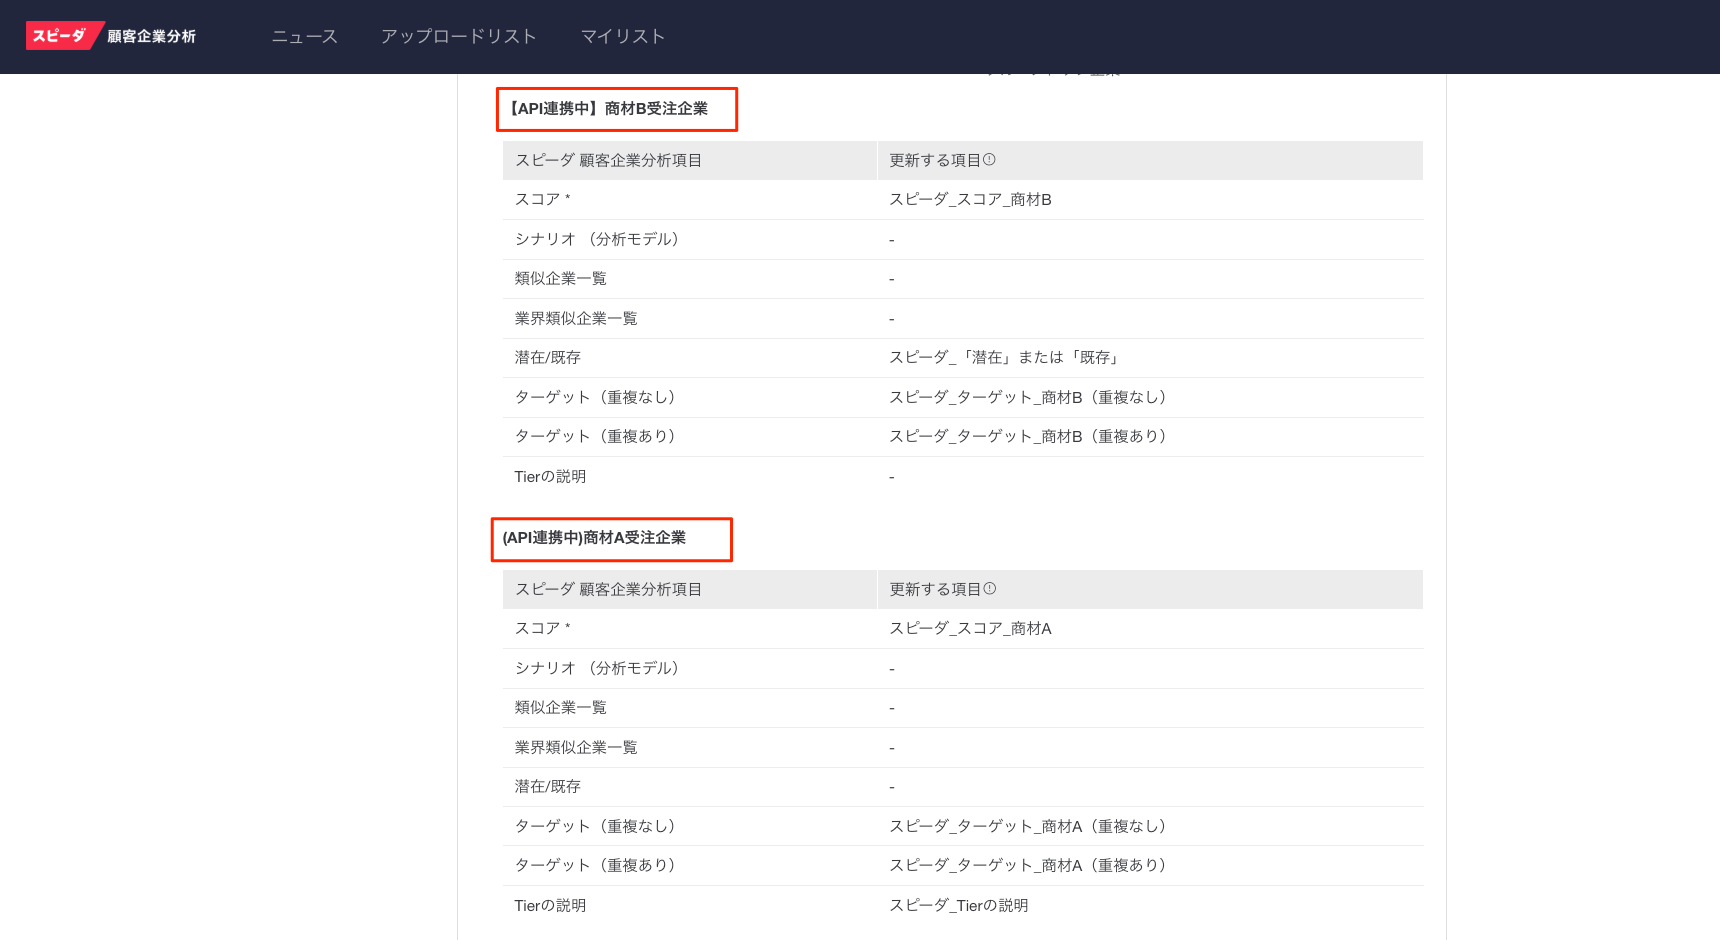Click the スピーダ_スコア_商材A value

click(970, 629)
